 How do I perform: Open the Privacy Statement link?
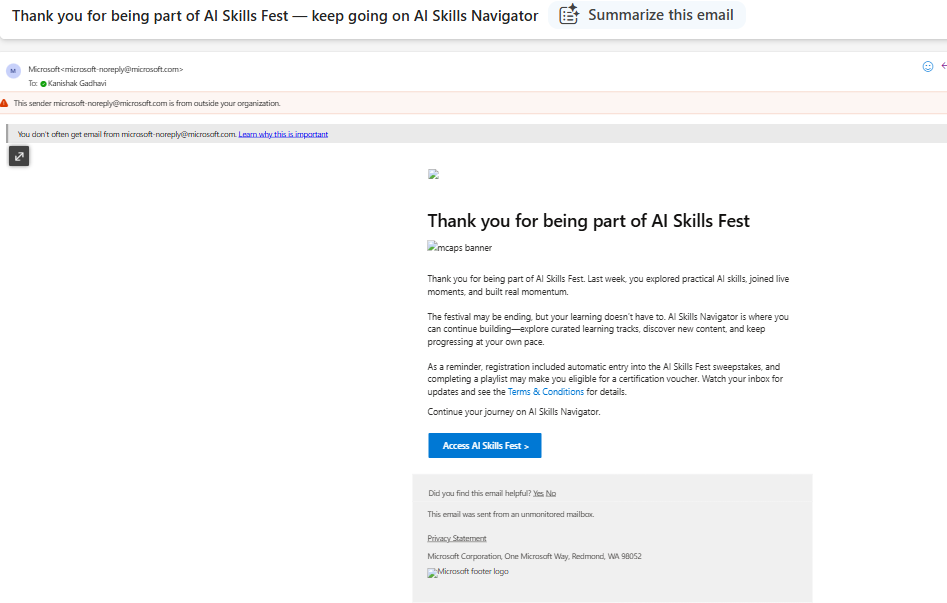click(457, 538)
